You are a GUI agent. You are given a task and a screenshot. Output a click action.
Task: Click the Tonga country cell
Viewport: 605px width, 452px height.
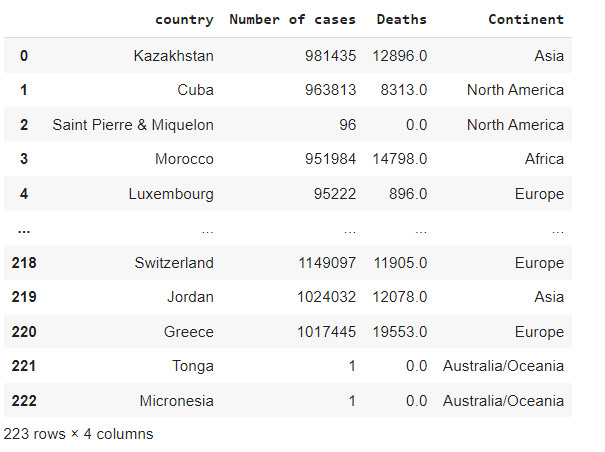coord(192,366)
